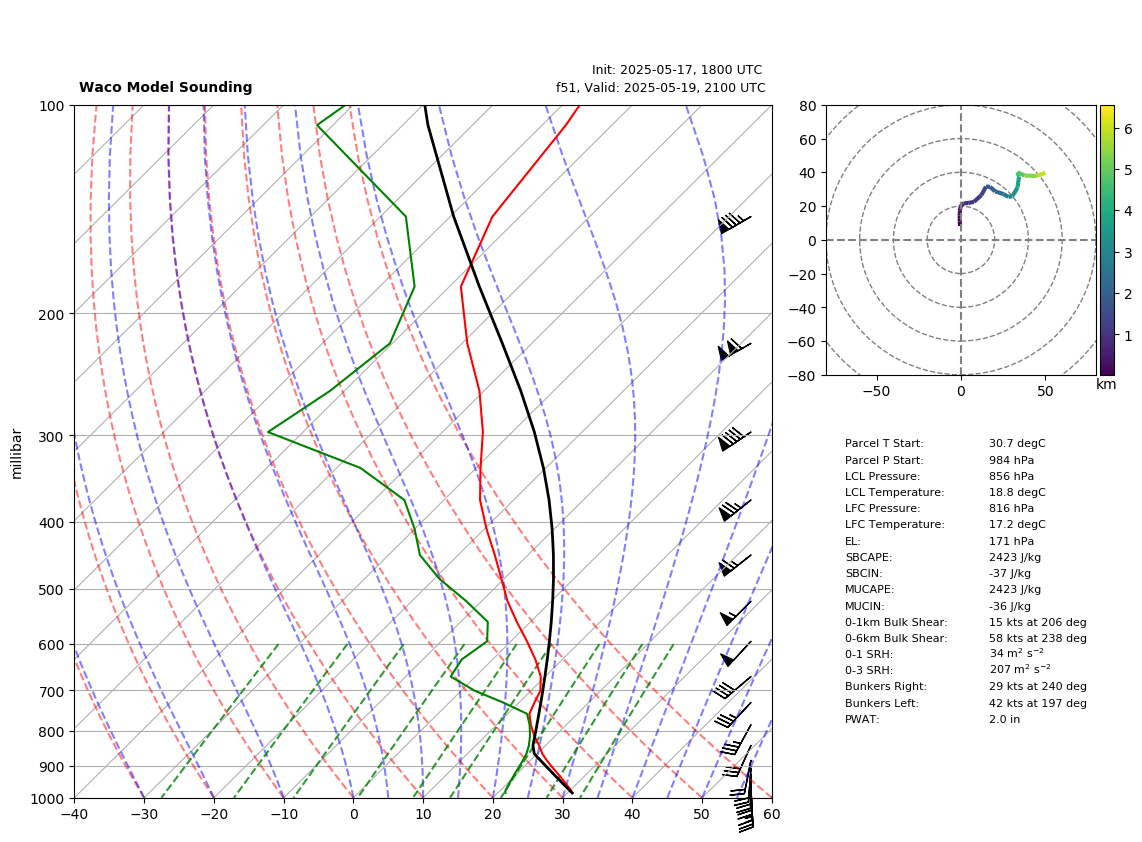Click the 2423 J/kg value beside SBCAPE
Image resolution: width=1142 pixels, height=842 pixels.
coord(1015,557)
